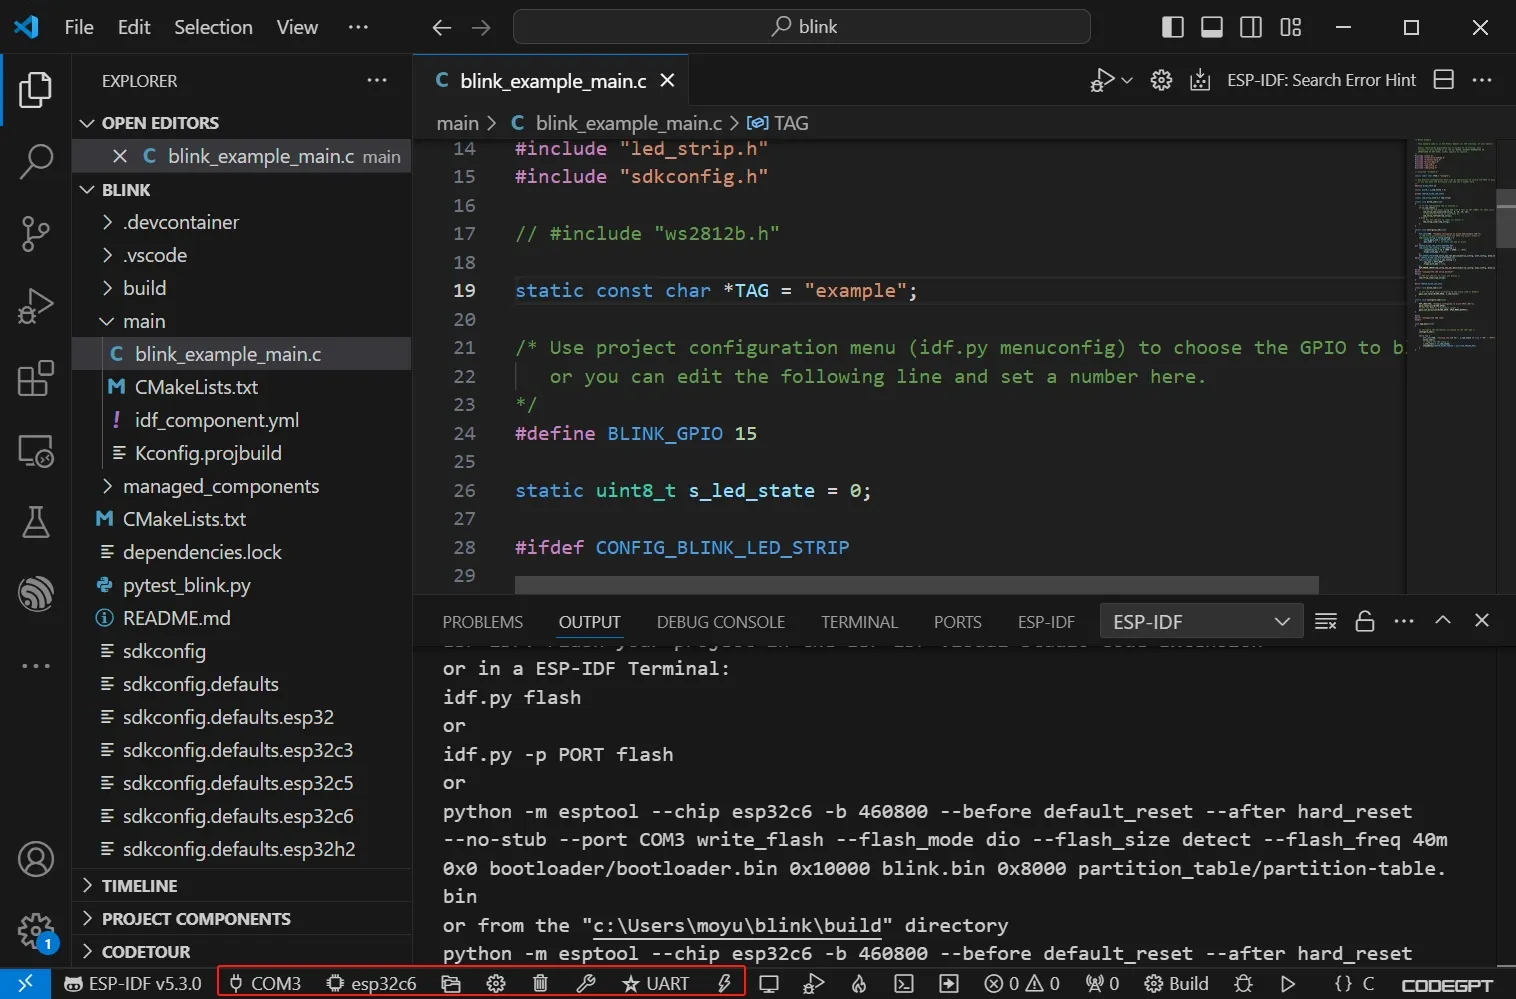Switch to the TERMINAL panel tab
The width and height of the screenshot is (1516, 999).
click(x=859, y=622)
